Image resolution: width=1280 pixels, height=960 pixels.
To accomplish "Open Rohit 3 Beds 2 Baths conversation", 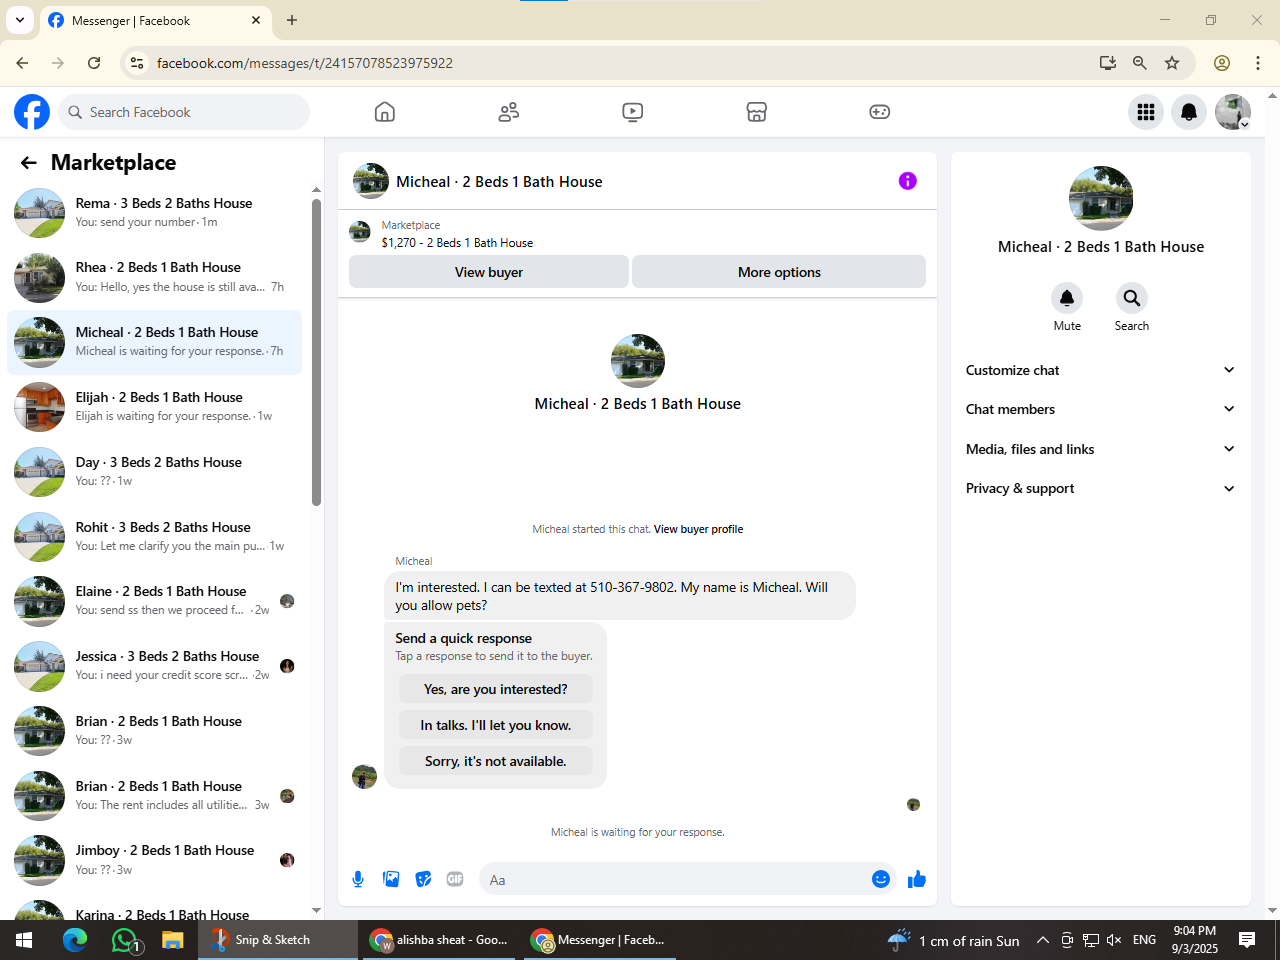I will pos(155,537).
